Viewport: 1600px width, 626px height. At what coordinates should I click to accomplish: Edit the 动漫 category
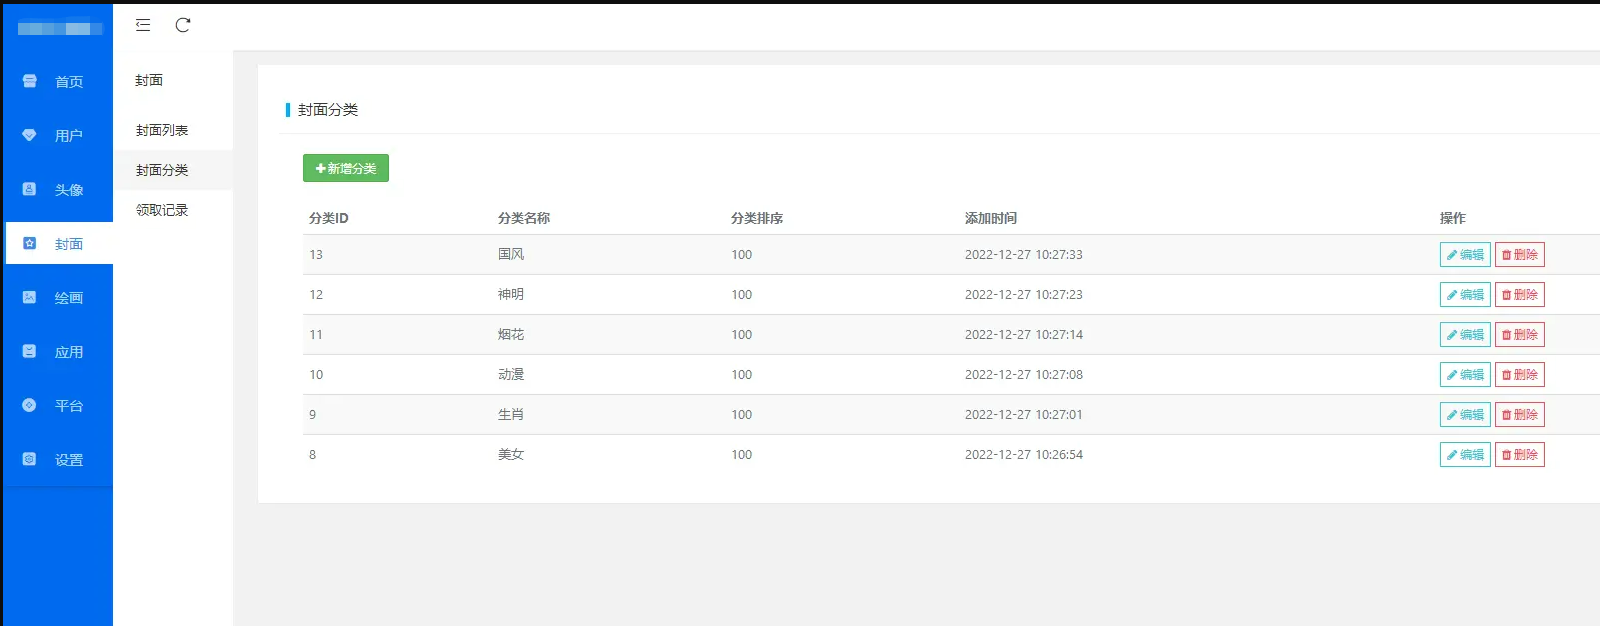pos(1465,374)
